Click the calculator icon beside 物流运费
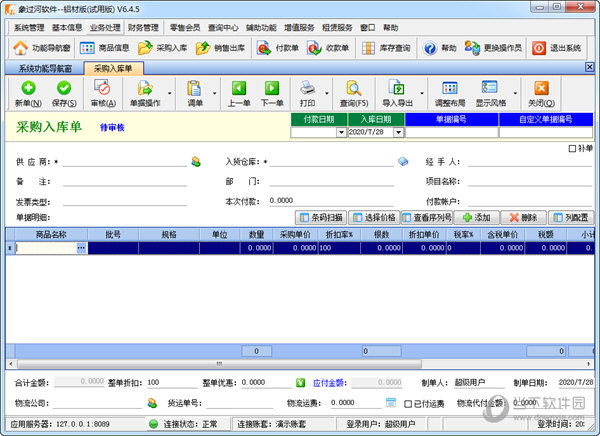Screen dimensions: 600x436 tap(391, 402)
